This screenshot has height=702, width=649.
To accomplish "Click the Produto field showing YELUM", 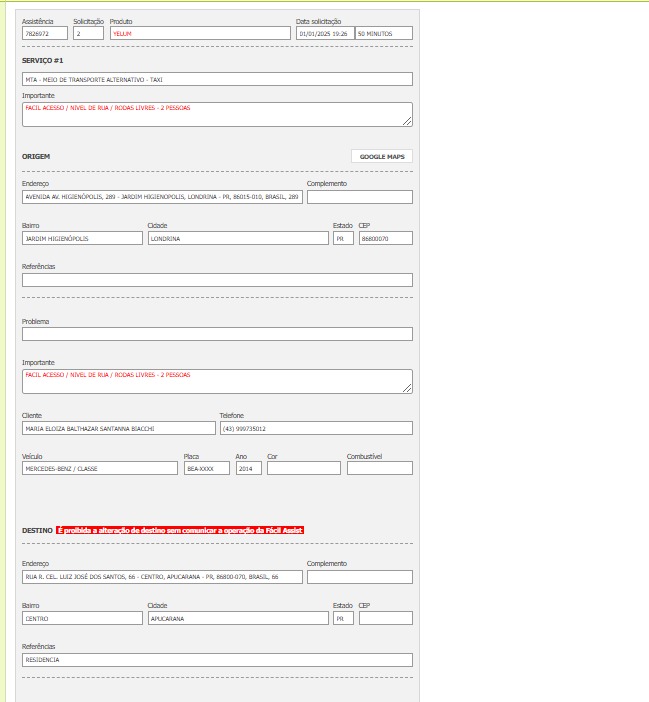I will click(x=200, y=33).
